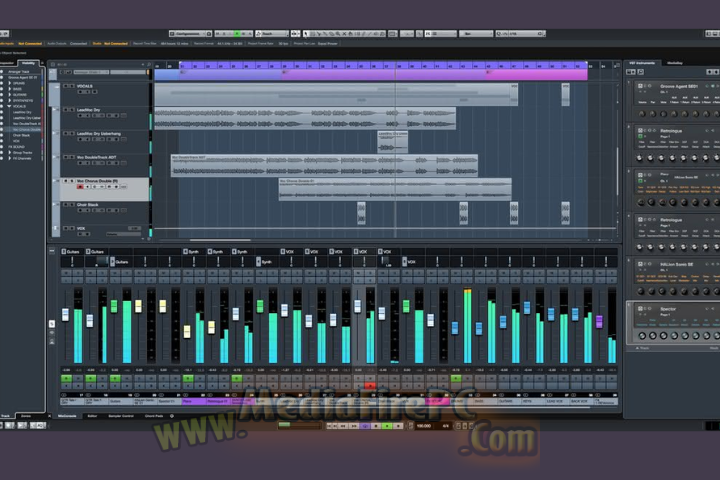Open the Bar grid type dropdown
The width and height of the screenshot is (720, 480).
click(x=475, y=34)
